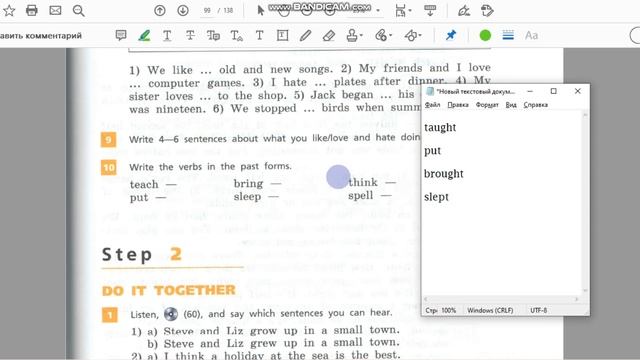Click the word 'brought' in Notepad

[444, 174]
